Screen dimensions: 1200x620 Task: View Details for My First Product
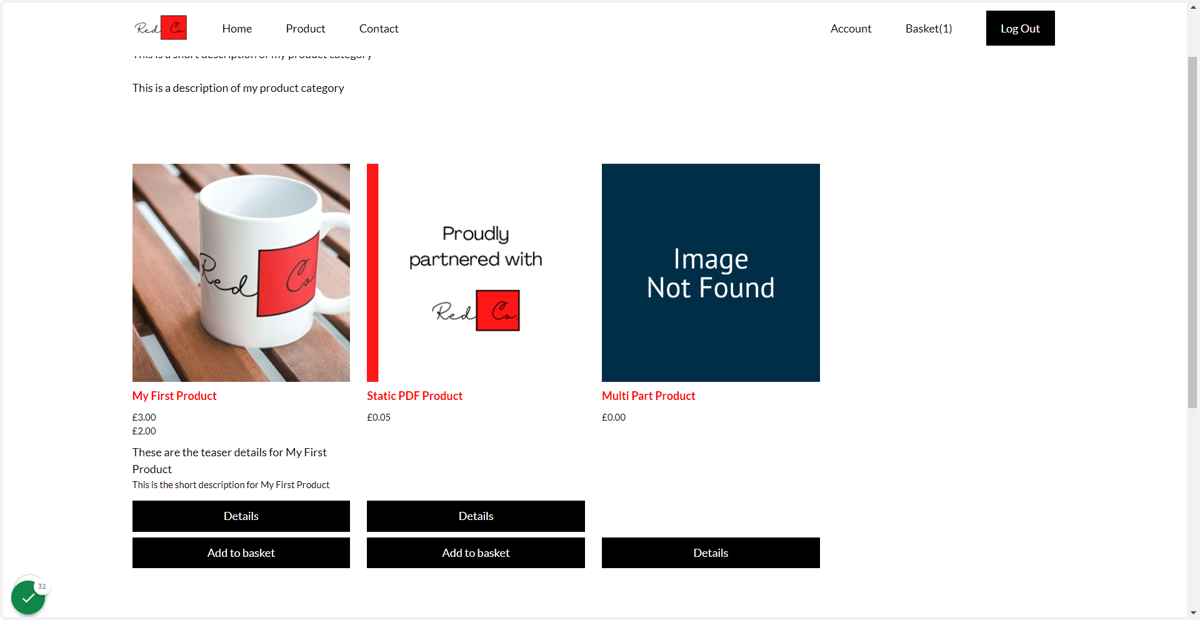241,516
